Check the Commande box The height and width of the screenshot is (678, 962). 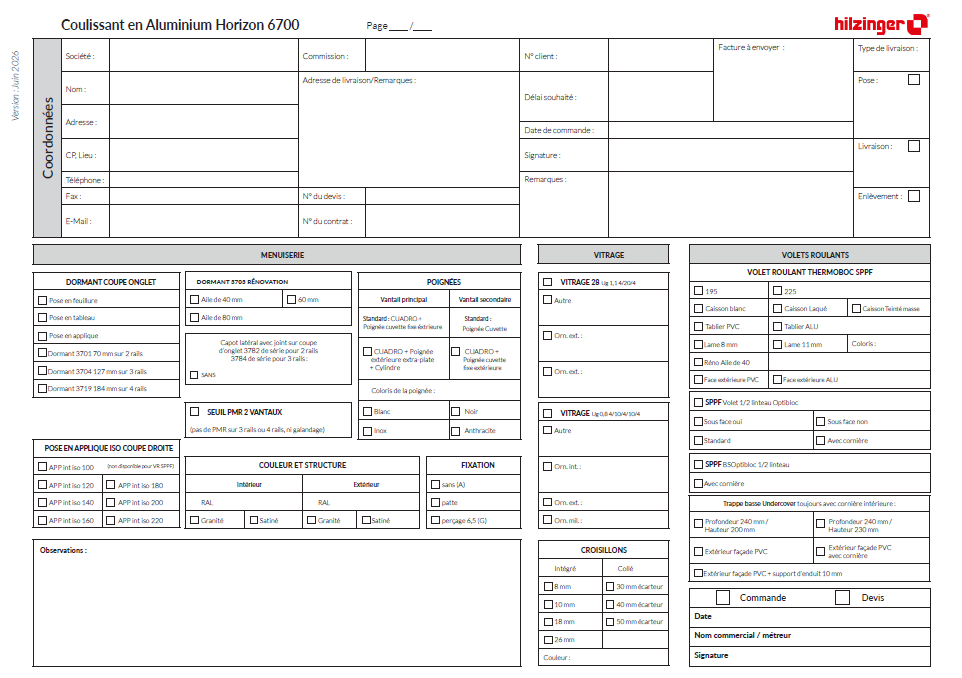pos(723,598)
